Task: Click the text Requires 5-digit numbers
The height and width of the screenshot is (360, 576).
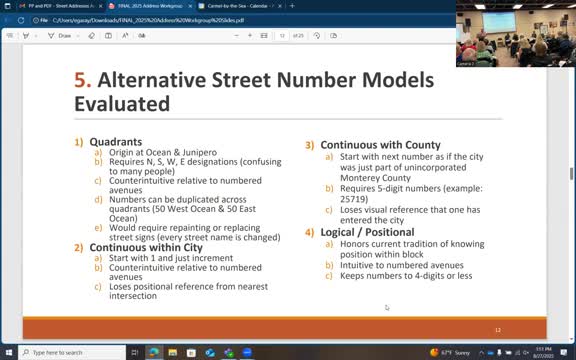Action: pos(390,188)
